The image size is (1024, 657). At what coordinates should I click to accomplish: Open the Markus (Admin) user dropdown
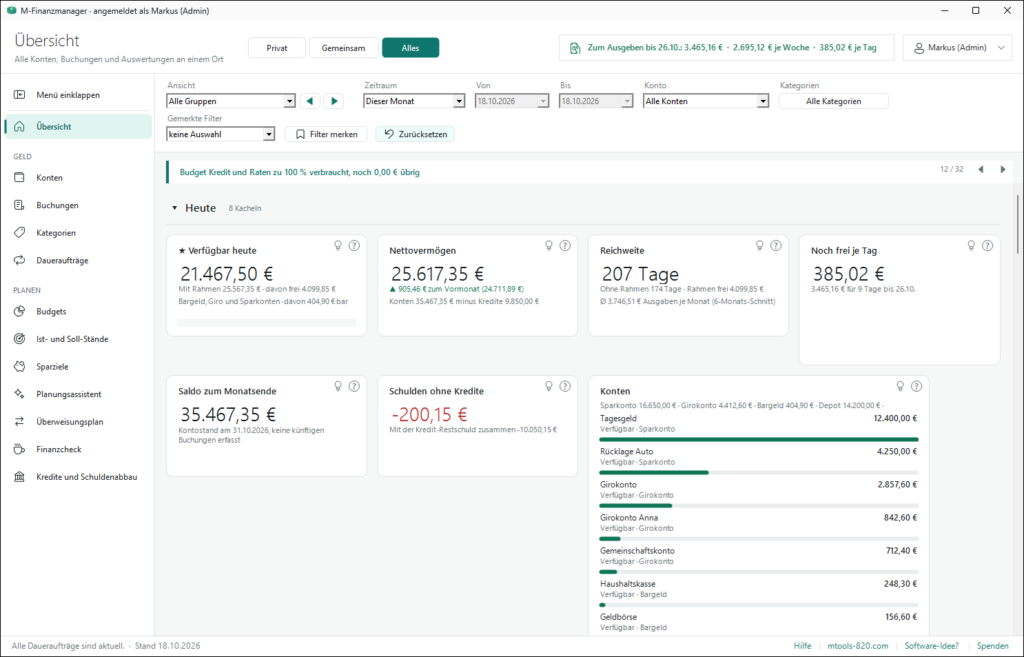[x=957, y=48]
